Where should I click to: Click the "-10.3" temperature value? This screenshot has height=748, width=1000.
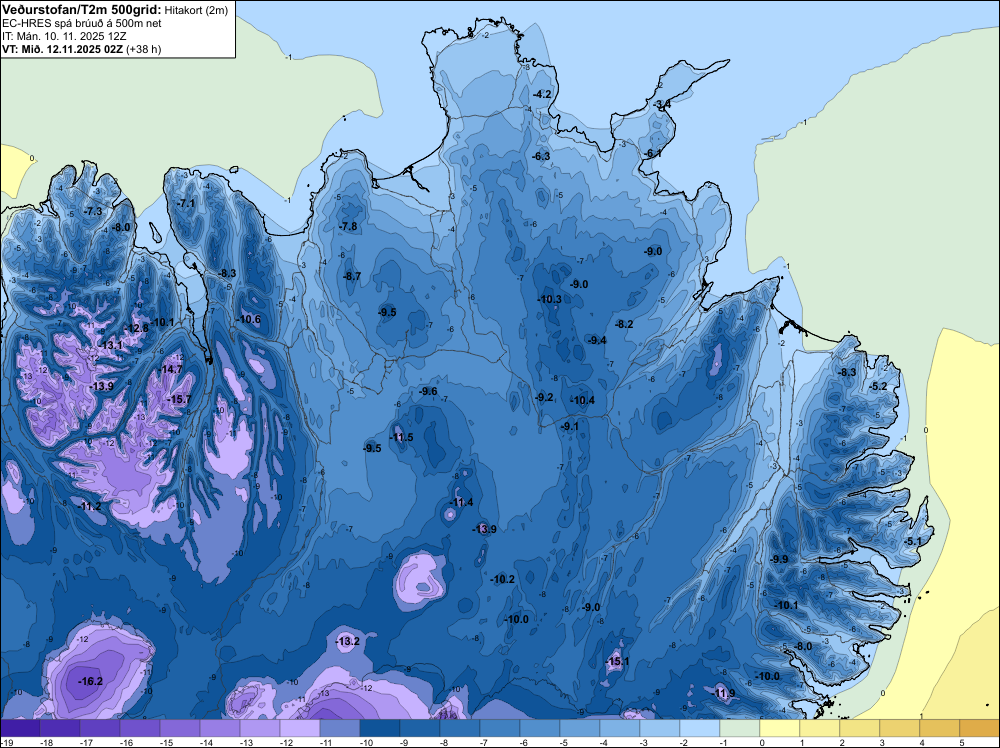(549, 299)
